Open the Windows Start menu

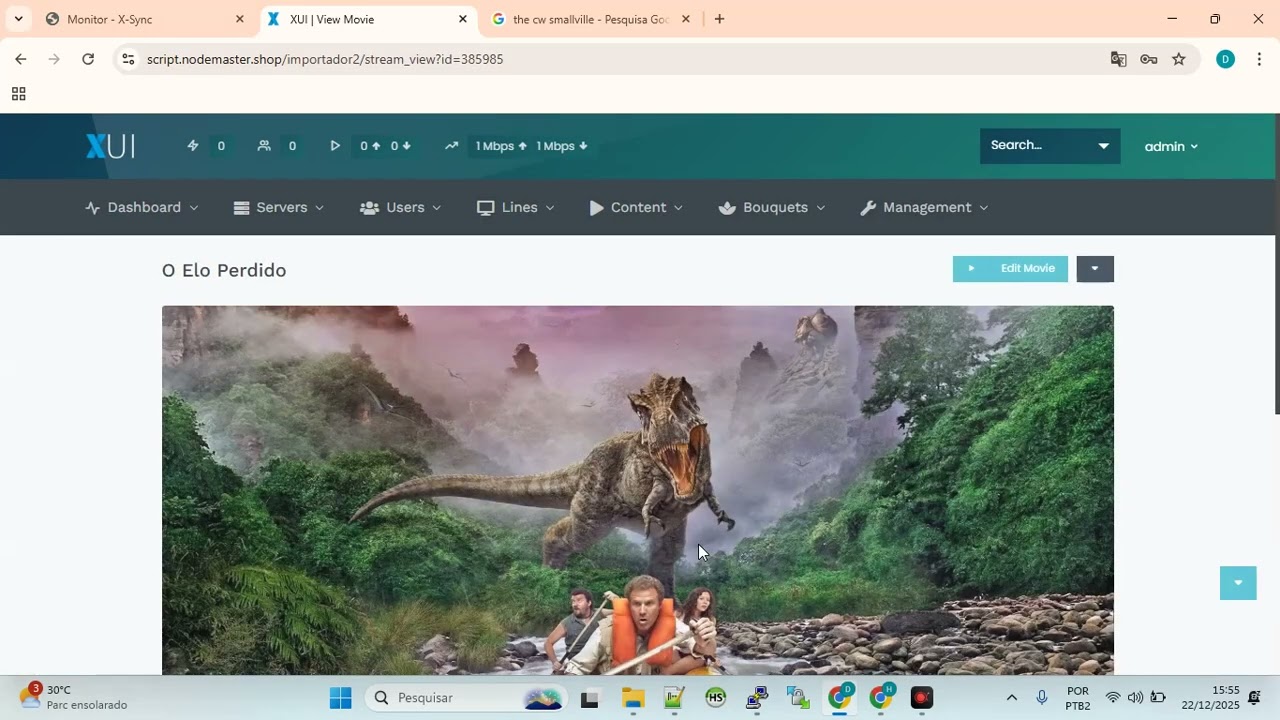(340, 698)
